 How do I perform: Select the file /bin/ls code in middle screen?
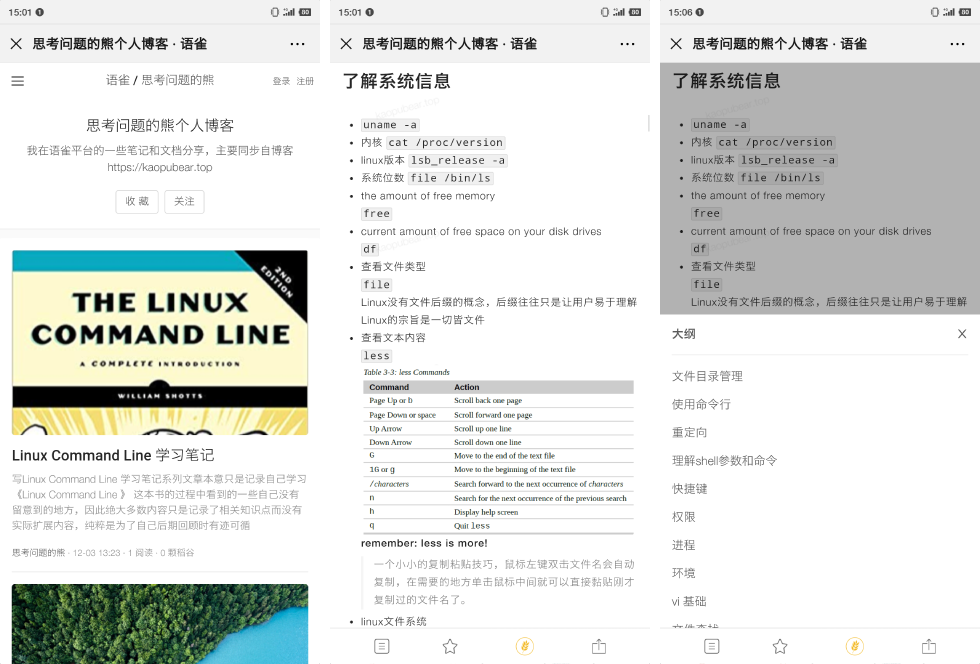click(451, 178)
